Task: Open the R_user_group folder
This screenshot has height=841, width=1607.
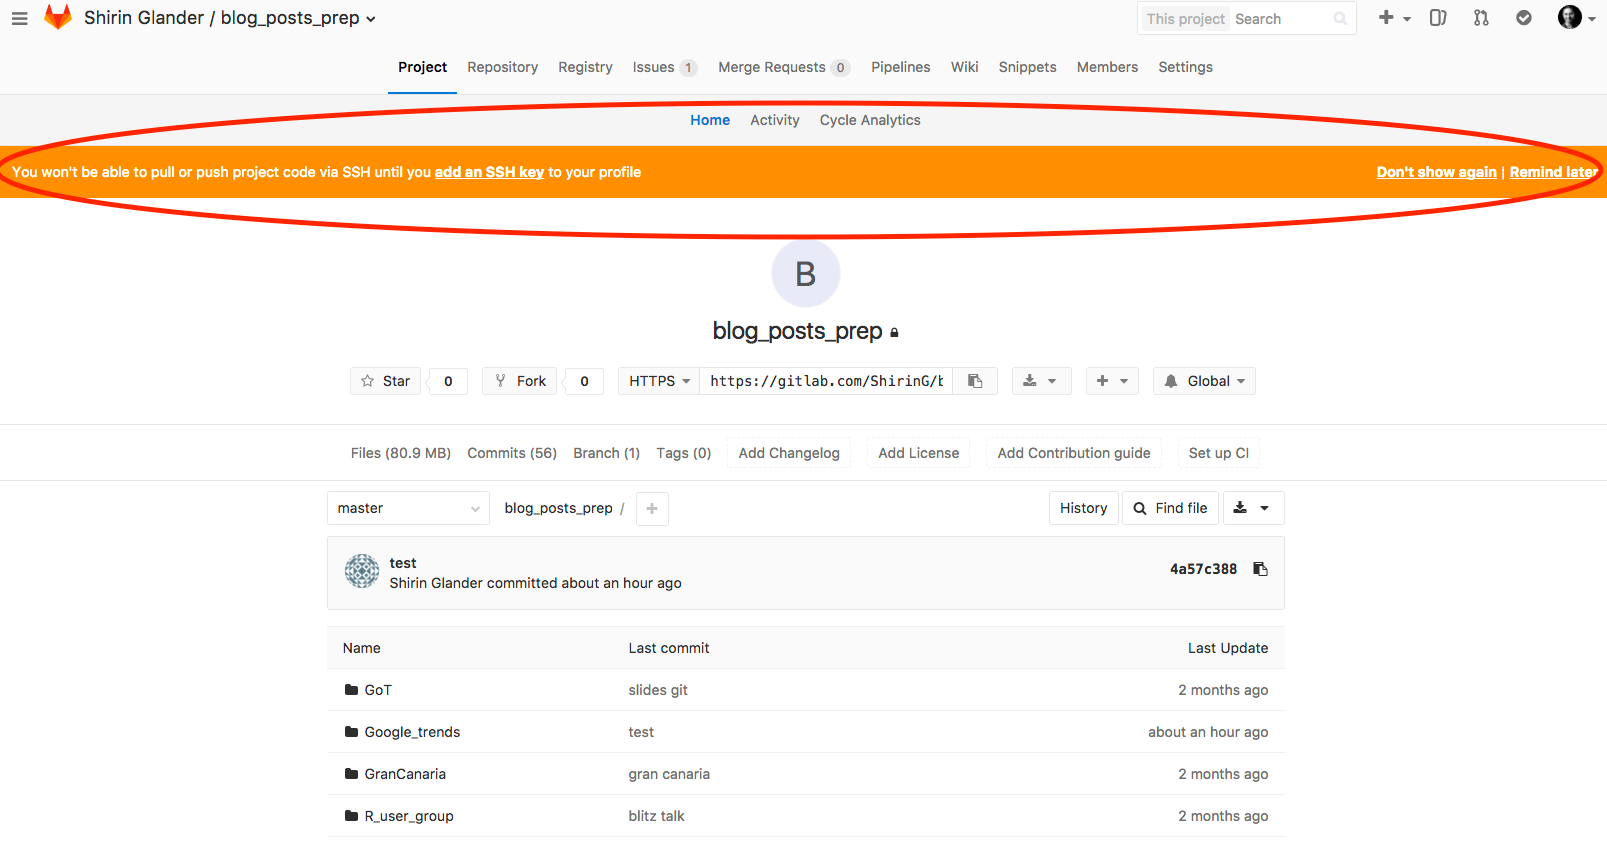Action: [x=409, y=816]
